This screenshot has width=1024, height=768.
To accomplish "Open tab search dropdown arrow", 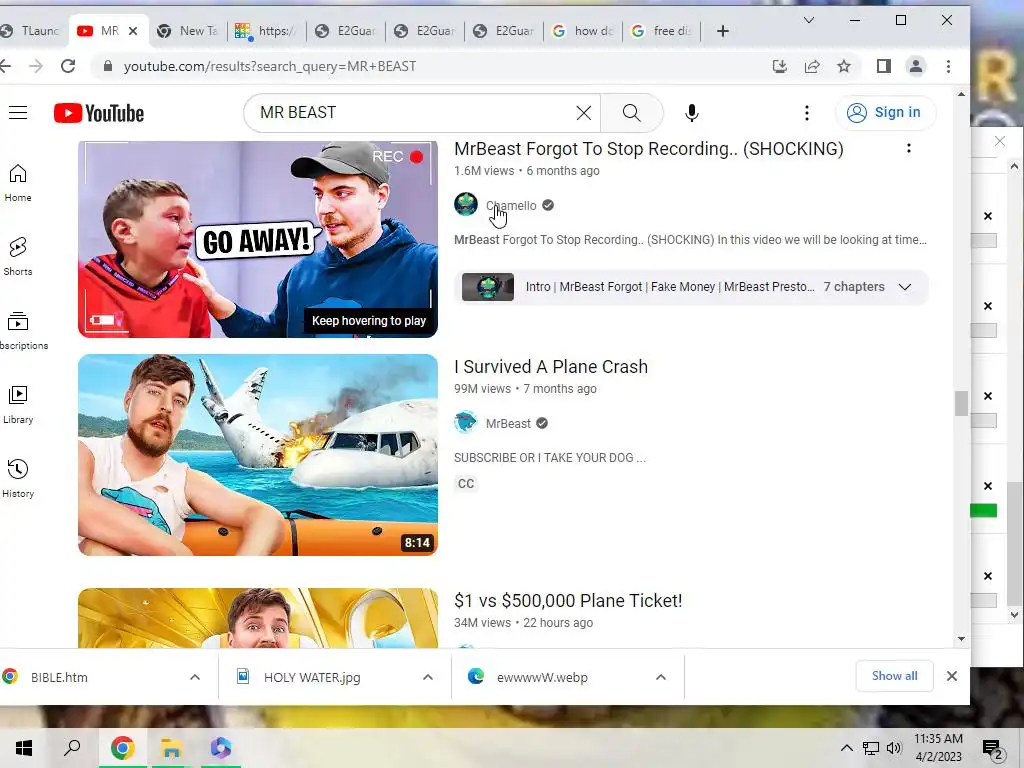I will point(808,20).
